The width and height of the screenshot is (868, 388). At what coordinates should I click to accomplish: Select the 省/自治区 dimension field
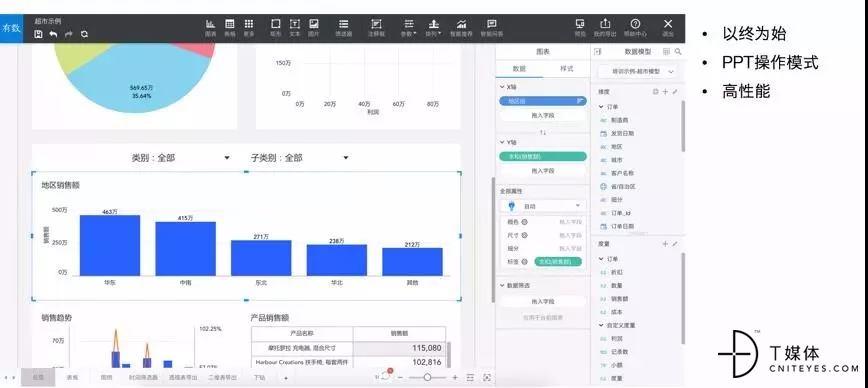[623, 187]
